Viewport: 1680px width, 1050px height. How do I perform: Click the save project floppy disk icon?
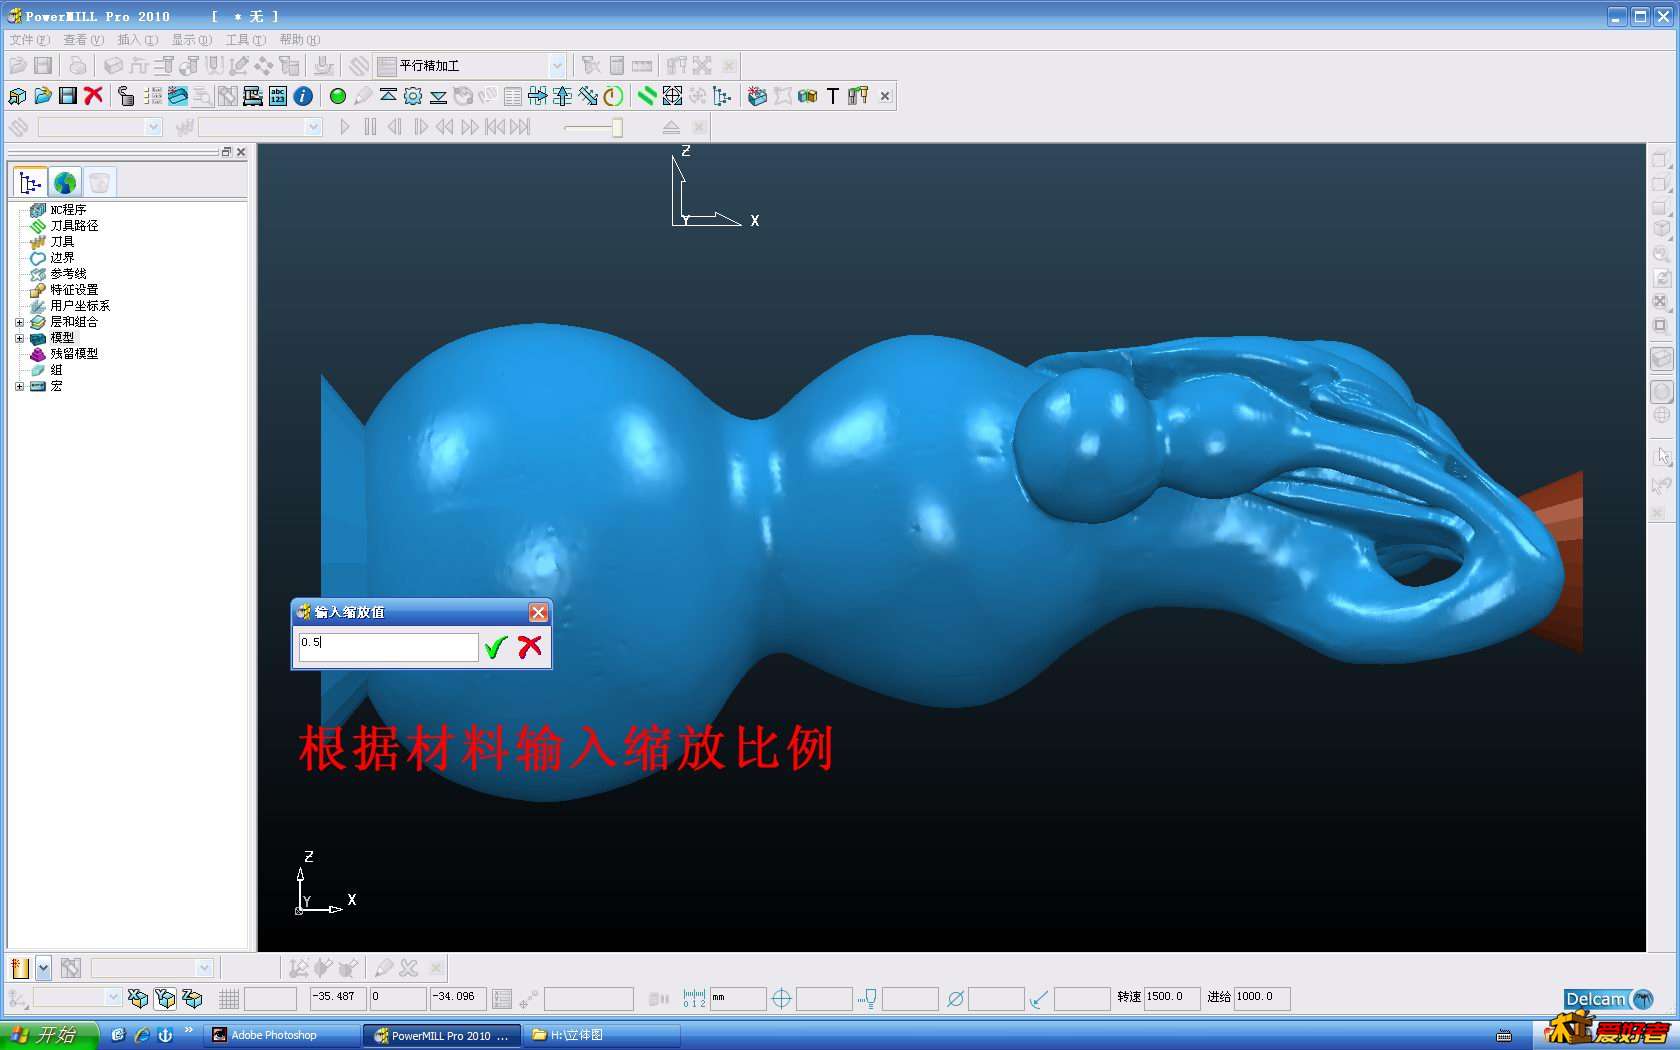pos(68,96)
